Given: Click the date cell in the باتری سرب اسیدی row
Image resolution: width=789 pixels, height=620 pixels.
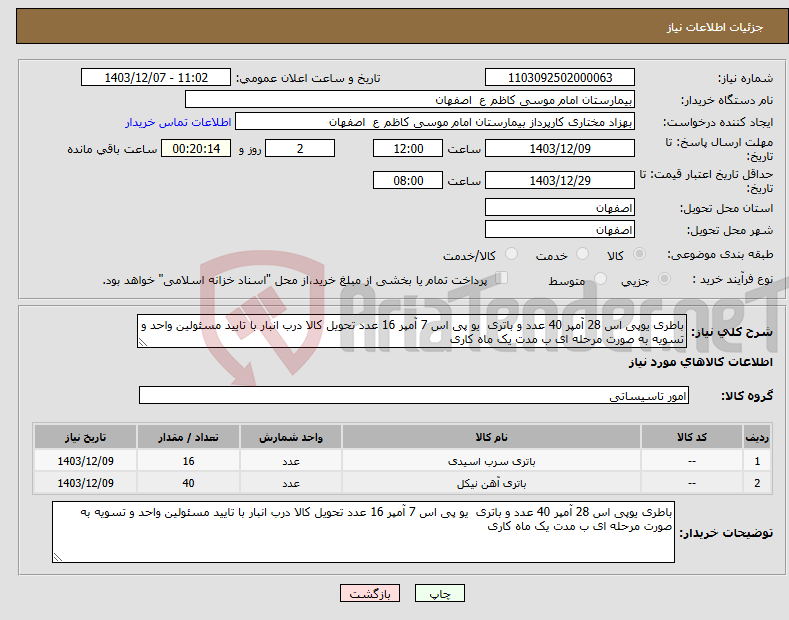Looking at the screenshot, I should [x=85, y=461].
